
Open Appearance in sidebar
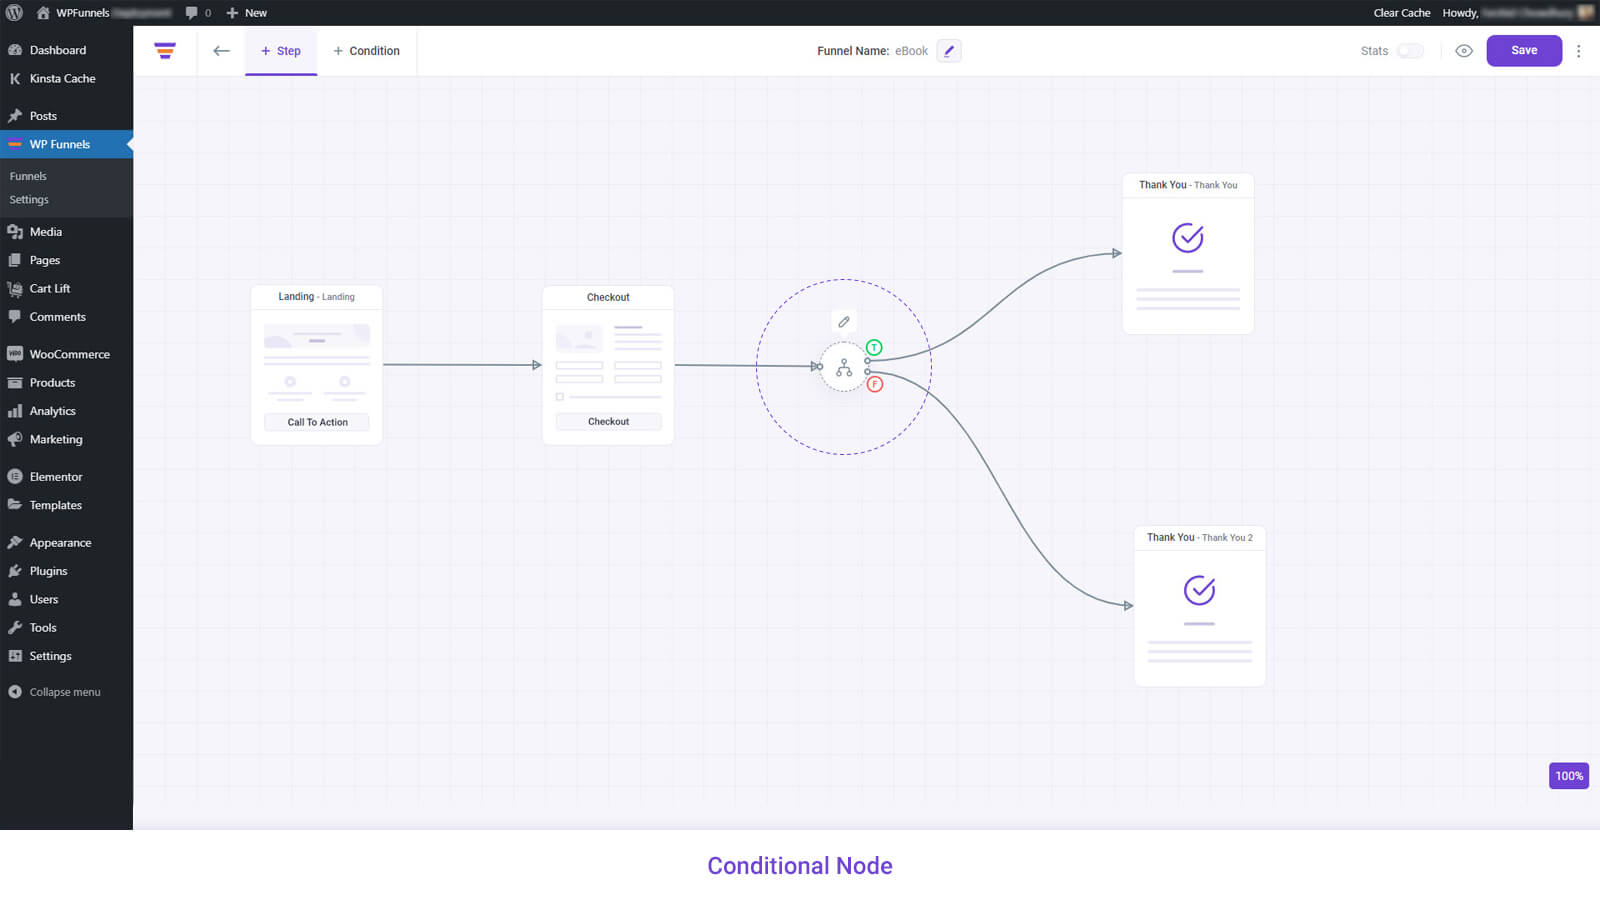(66, 543)
